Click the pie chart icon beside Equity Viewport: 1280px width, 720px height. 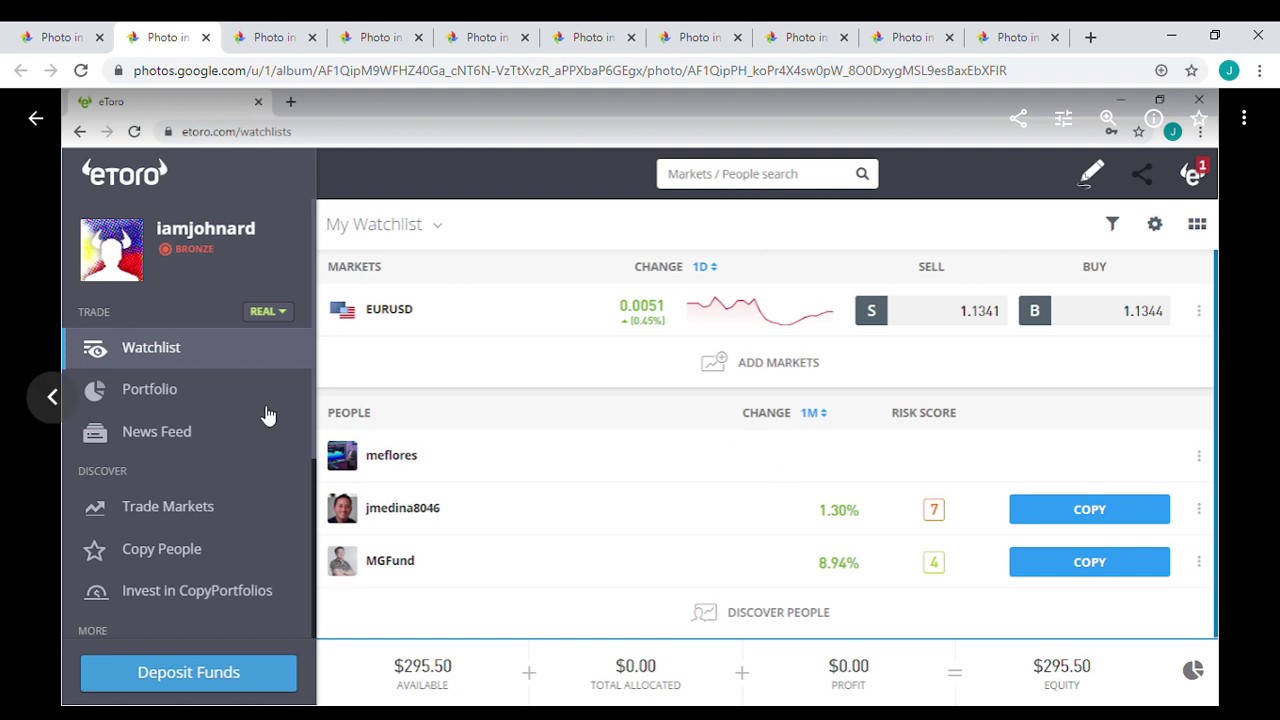(1193, 670)
